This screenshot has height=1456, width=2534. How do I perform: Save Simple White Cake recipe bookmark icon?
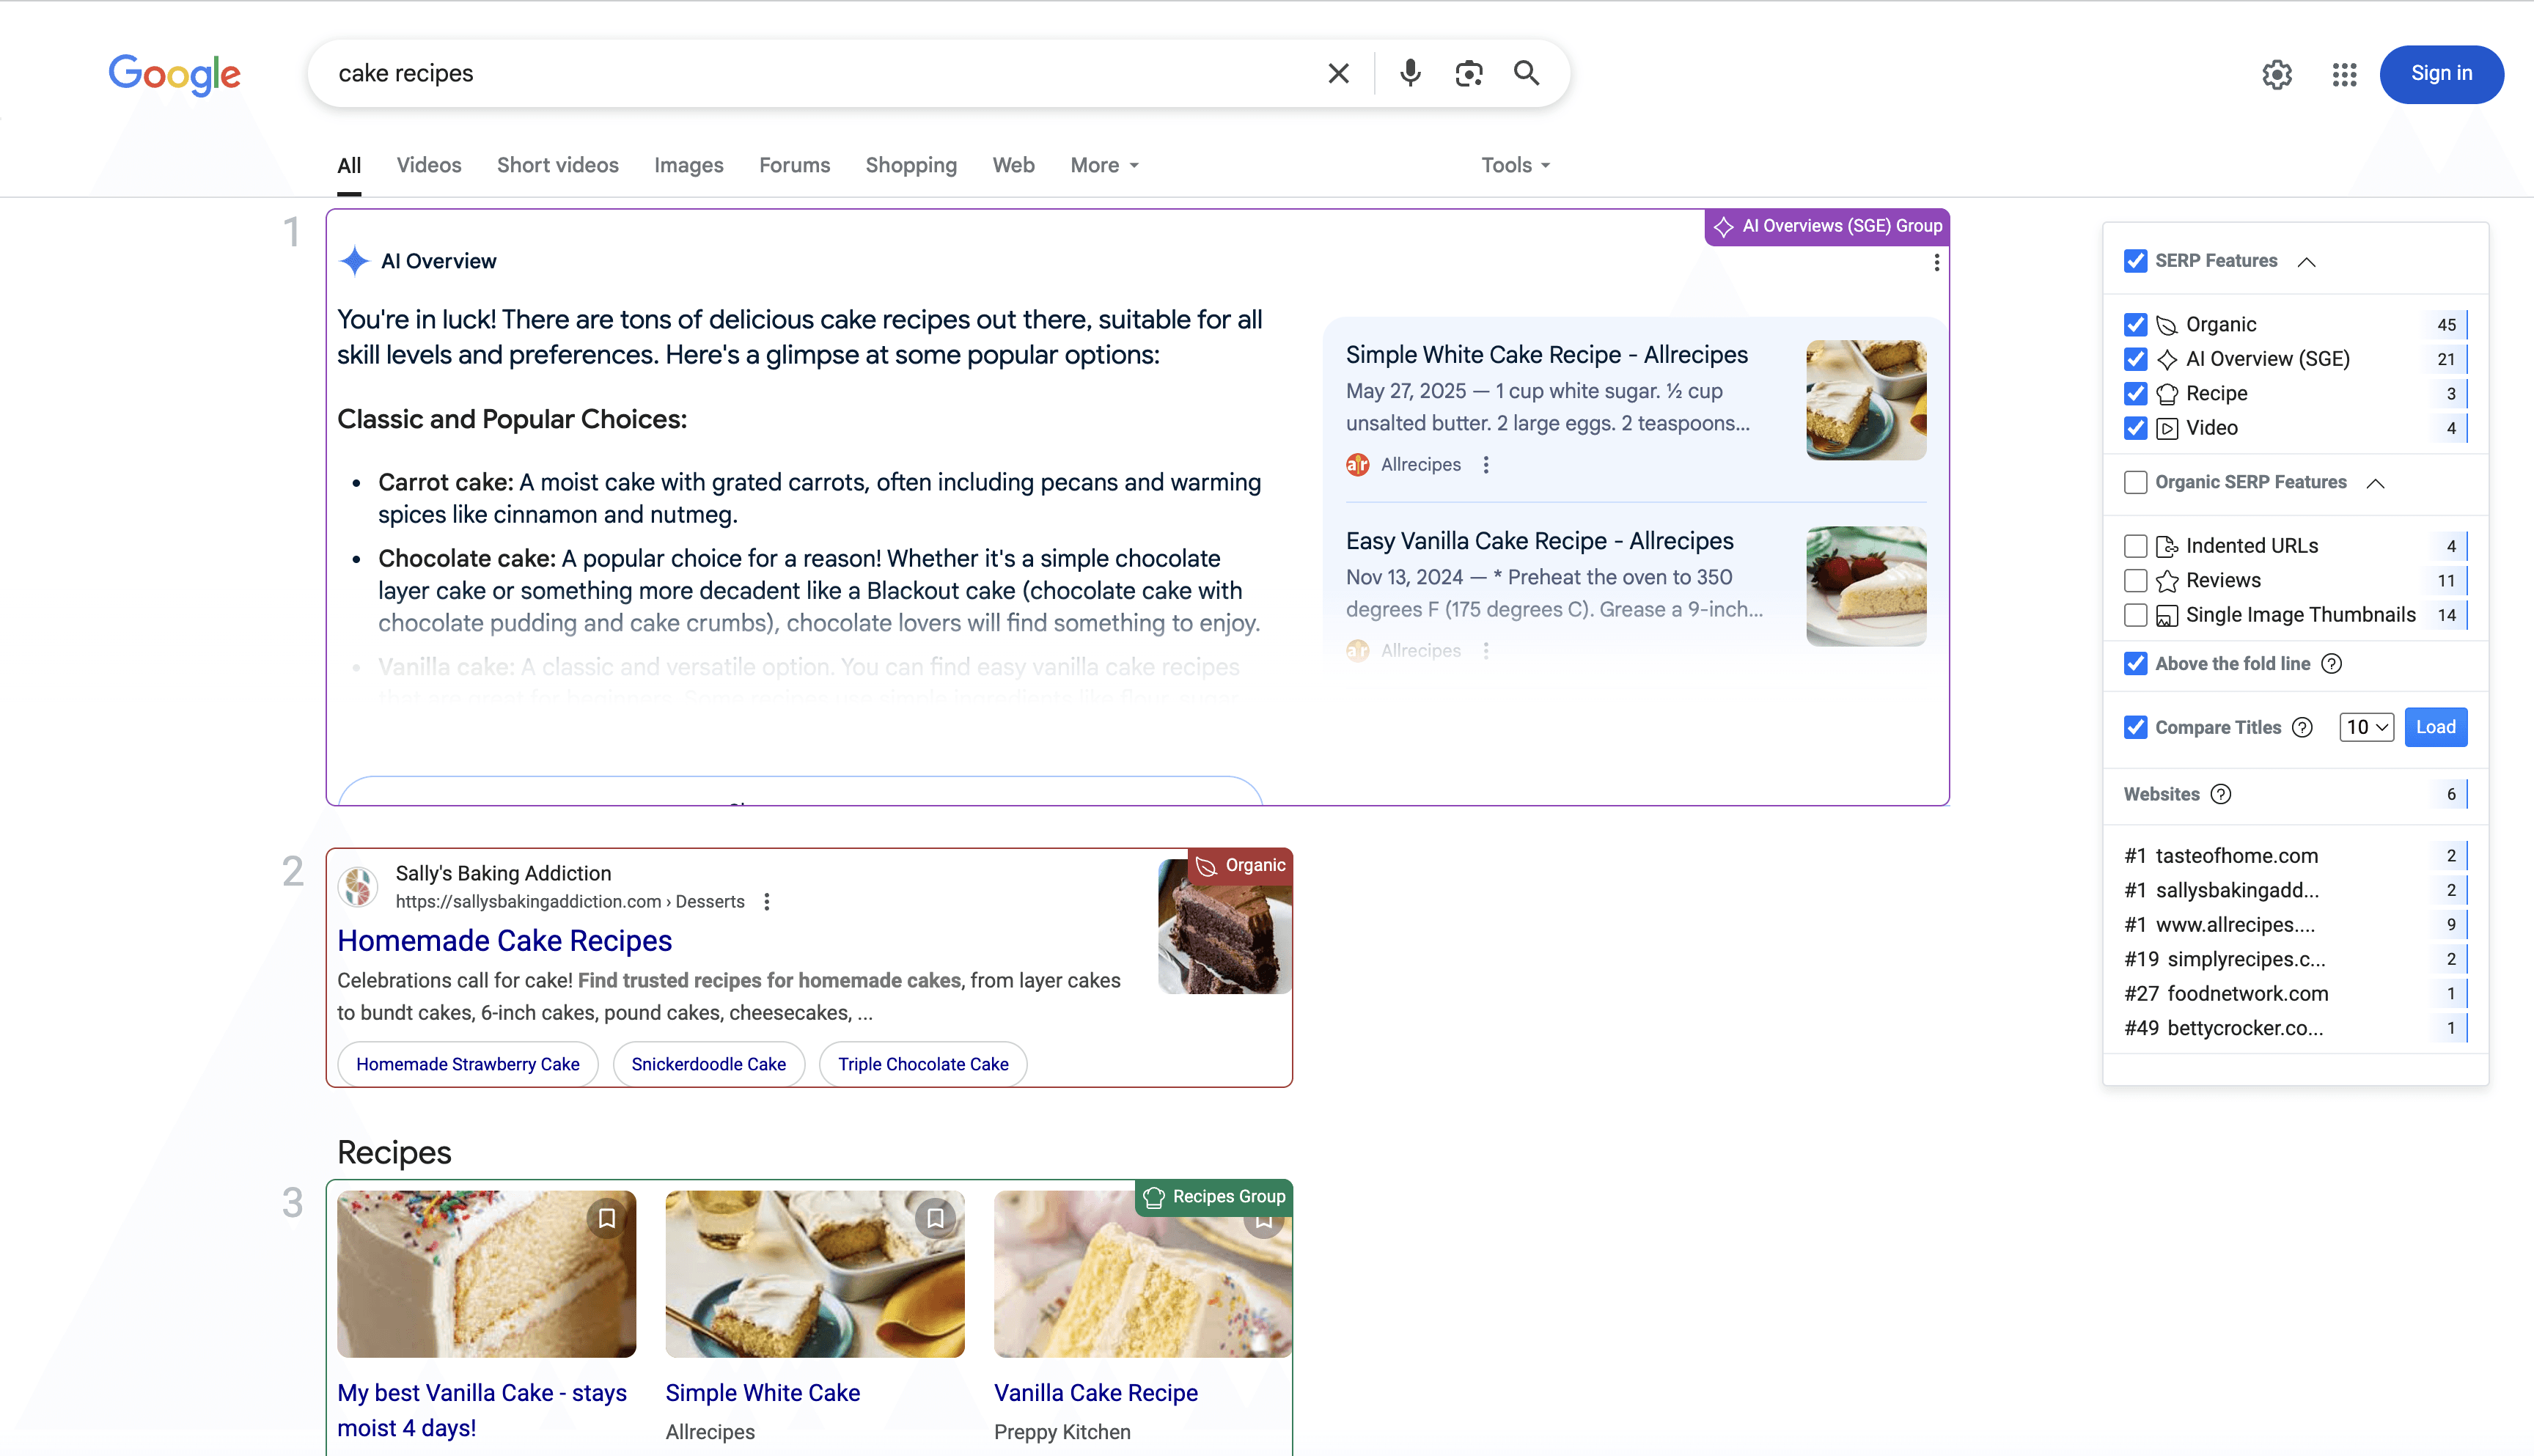click(935, 1217)
